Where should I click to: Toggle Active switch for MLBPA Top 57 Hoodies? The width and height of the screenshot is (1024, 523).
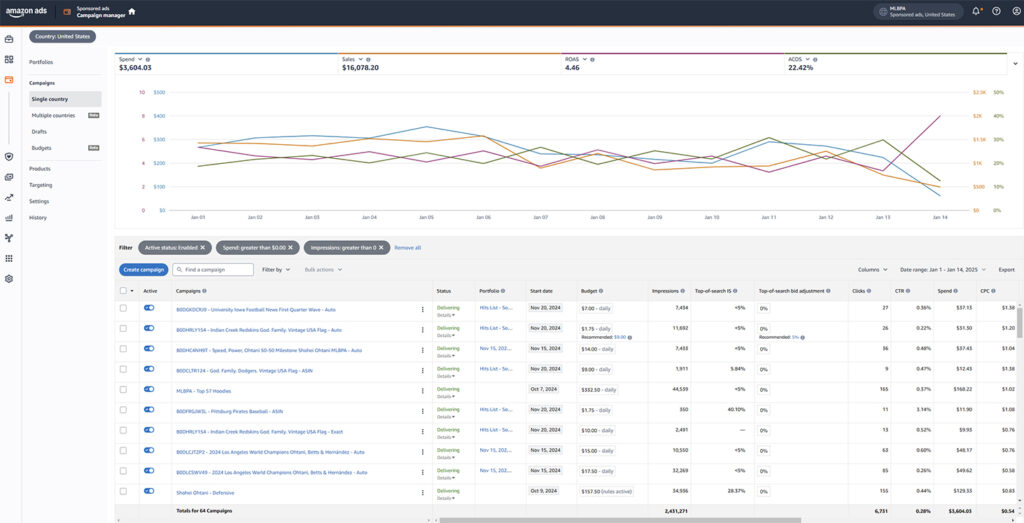(149, 389)
